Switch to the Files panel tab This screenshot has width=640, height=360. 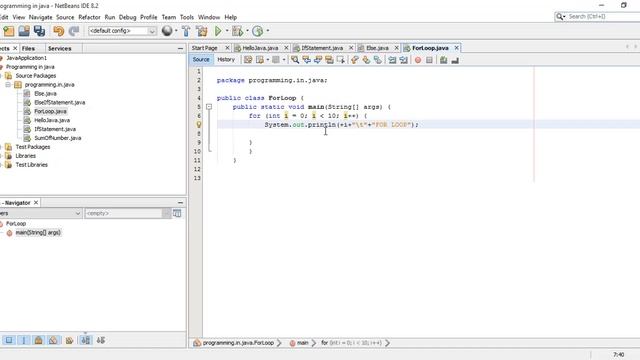[28, 48]
